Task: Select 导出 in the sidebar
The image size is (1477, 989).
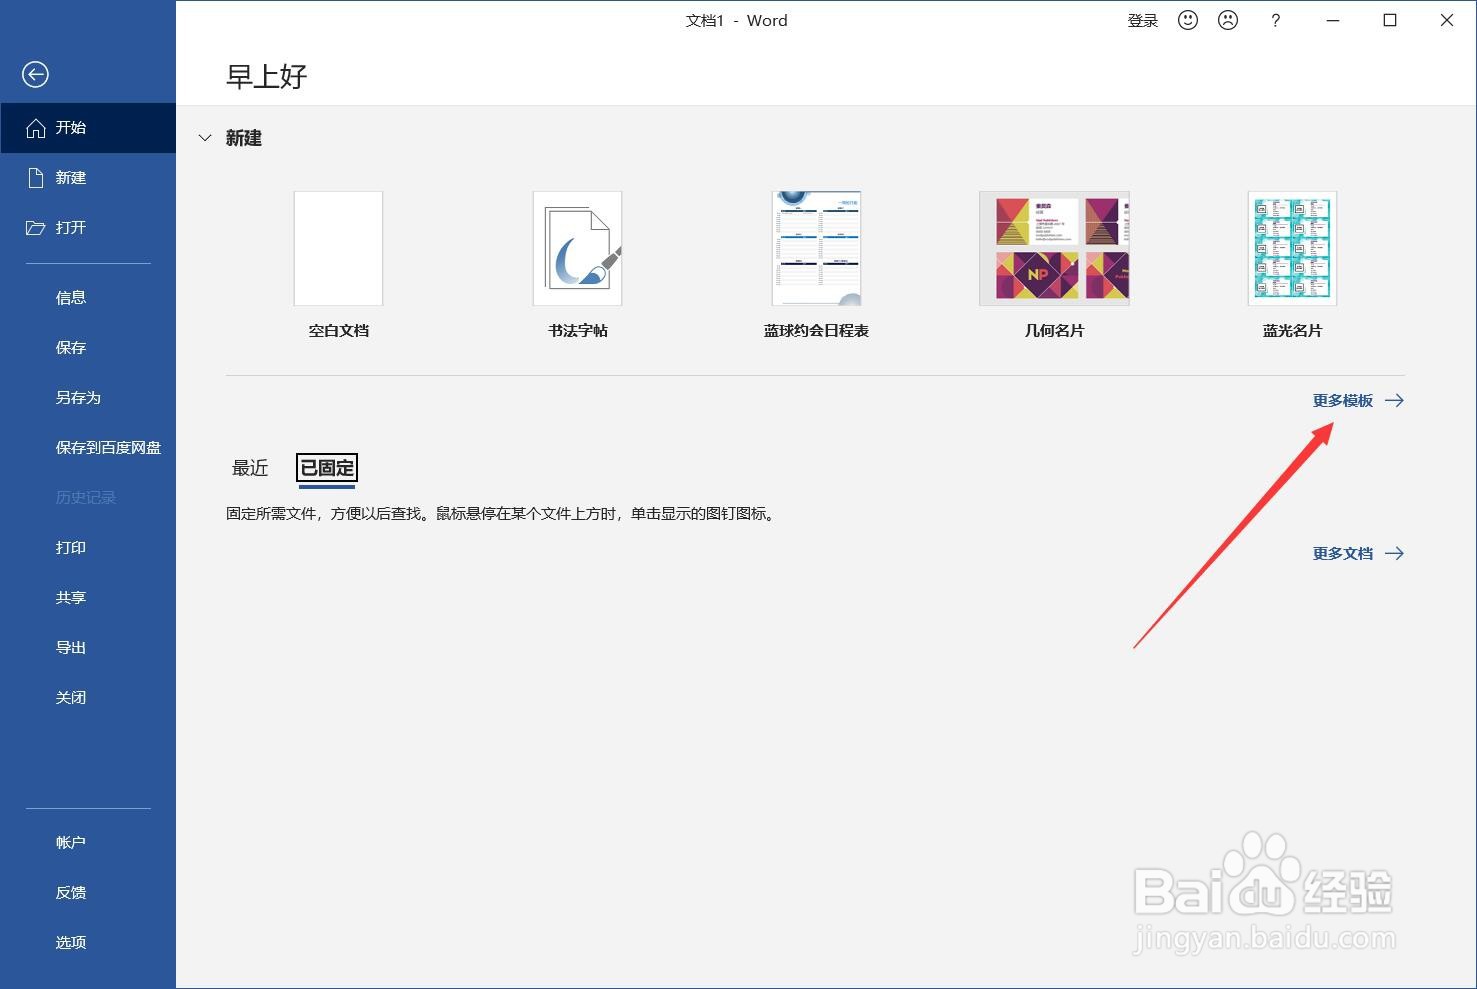Action: pyautogui.click(x=71, y=648)
